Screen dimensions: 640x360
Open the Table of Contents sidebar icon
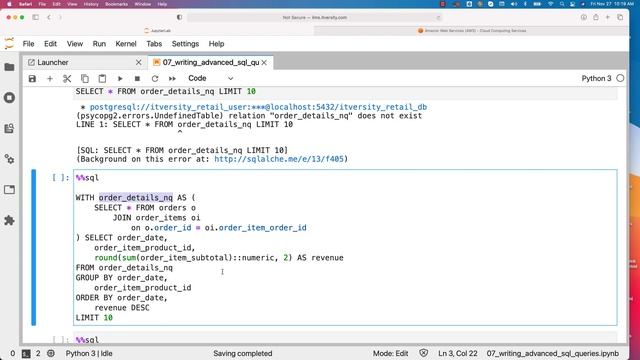tap(9, 129)
